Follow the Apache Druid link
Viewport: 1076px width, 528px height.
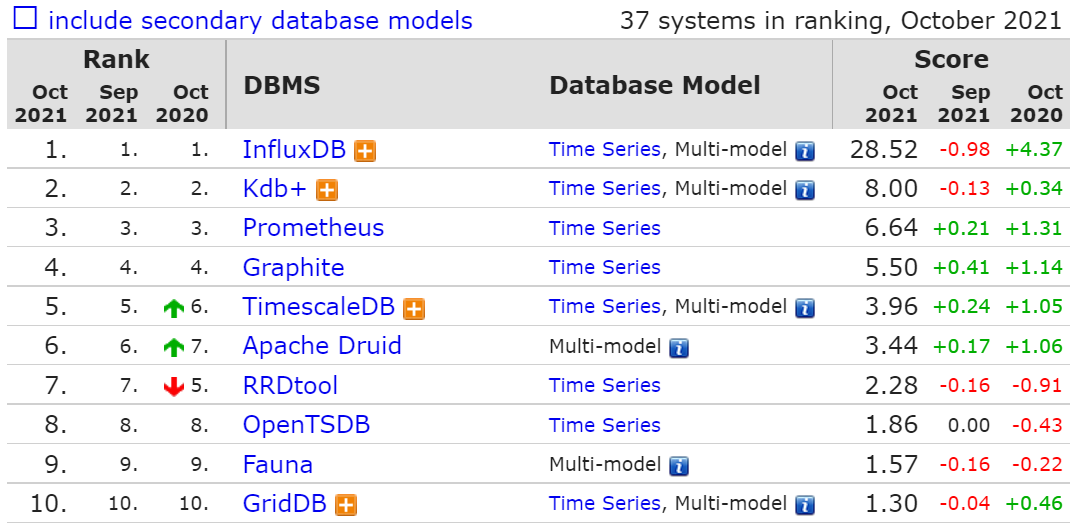[322, 345]
